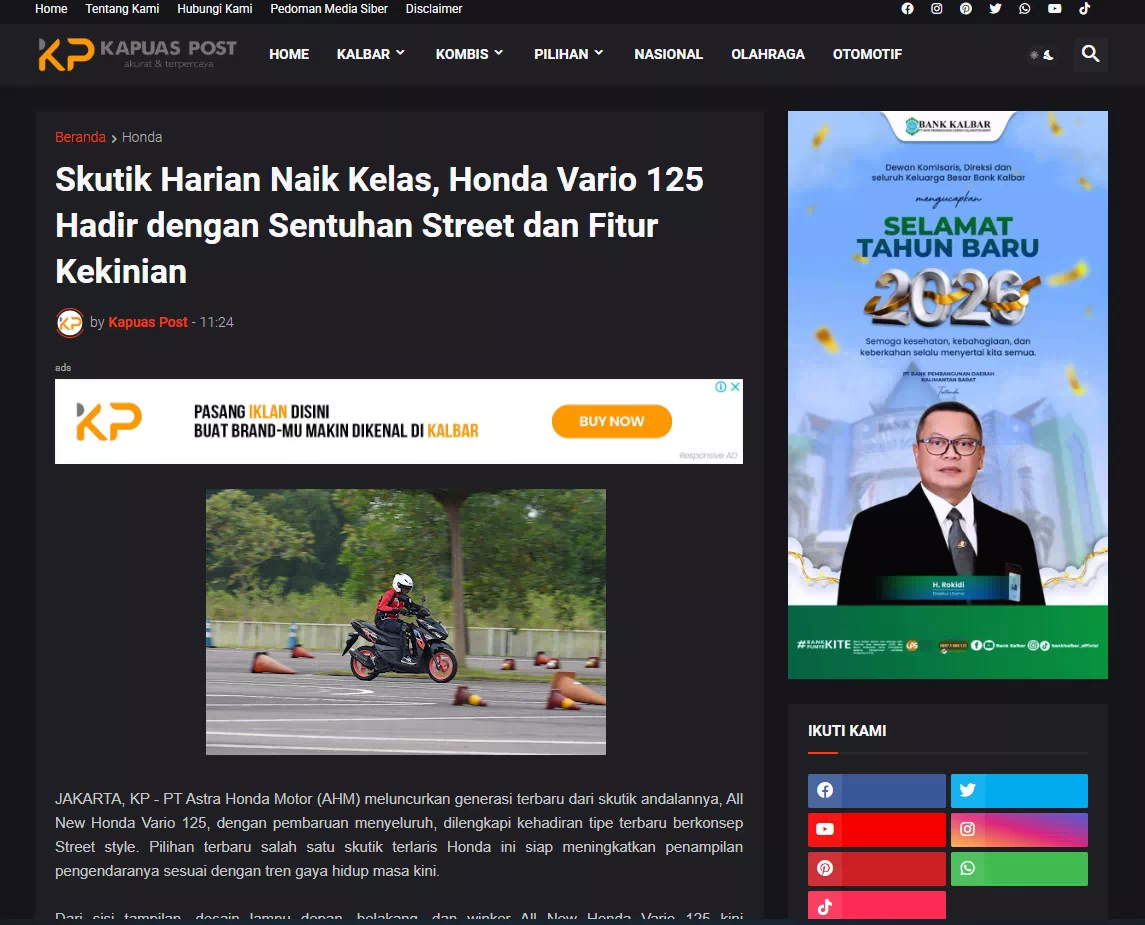Open the OTOMOTIF section
The image size is (1145, 925).
(x=868, y=54)
